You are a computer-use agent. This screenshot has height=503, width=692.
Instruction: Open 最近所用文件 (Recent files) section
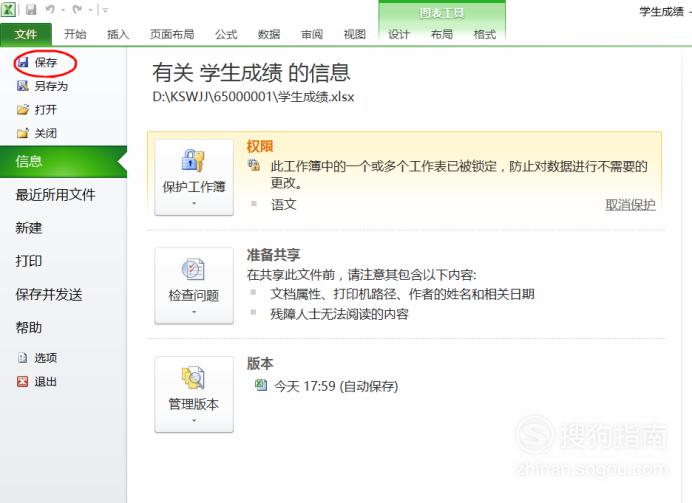55,195
